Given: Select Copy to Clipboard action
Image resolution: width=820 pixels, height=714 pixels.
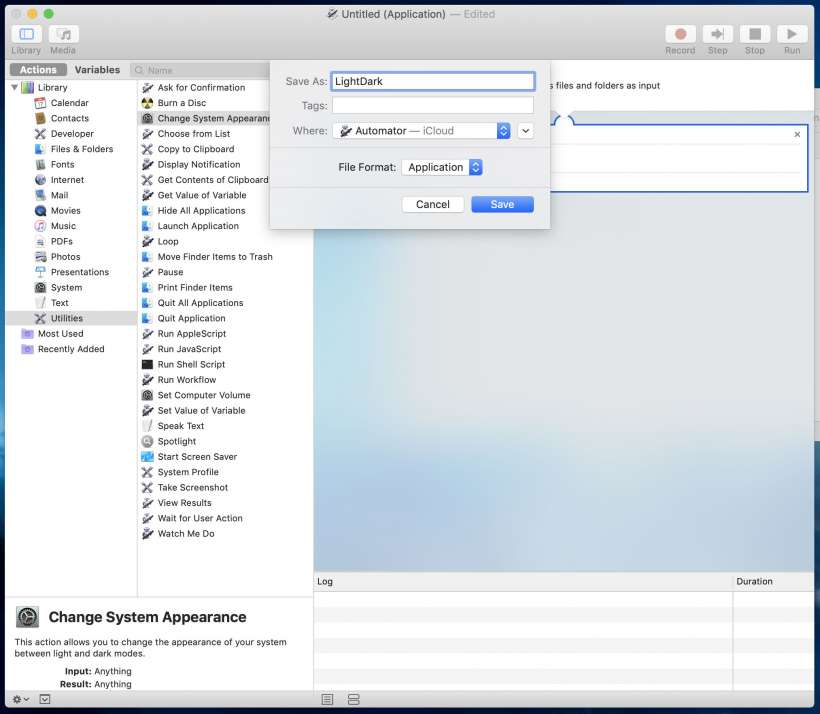Looking at the screenshot, I should pos(196,149).
